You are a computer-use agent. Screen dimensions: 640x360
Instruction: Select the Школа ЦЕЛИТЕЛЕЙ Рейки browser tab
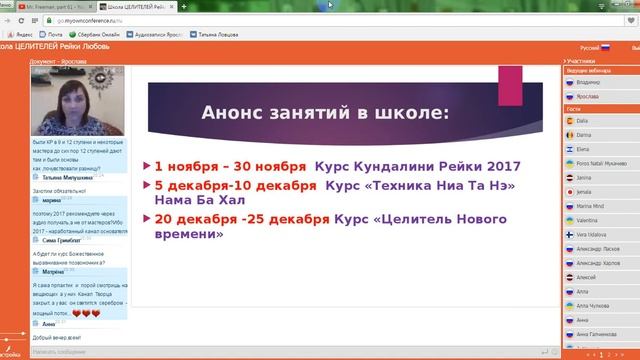point(137,7)
